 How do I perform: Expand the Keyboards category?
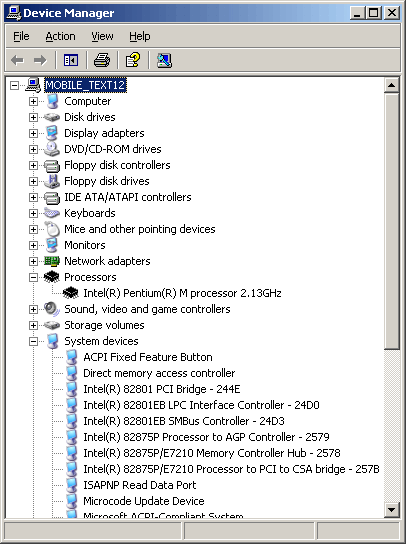click(x=33, y=213)
